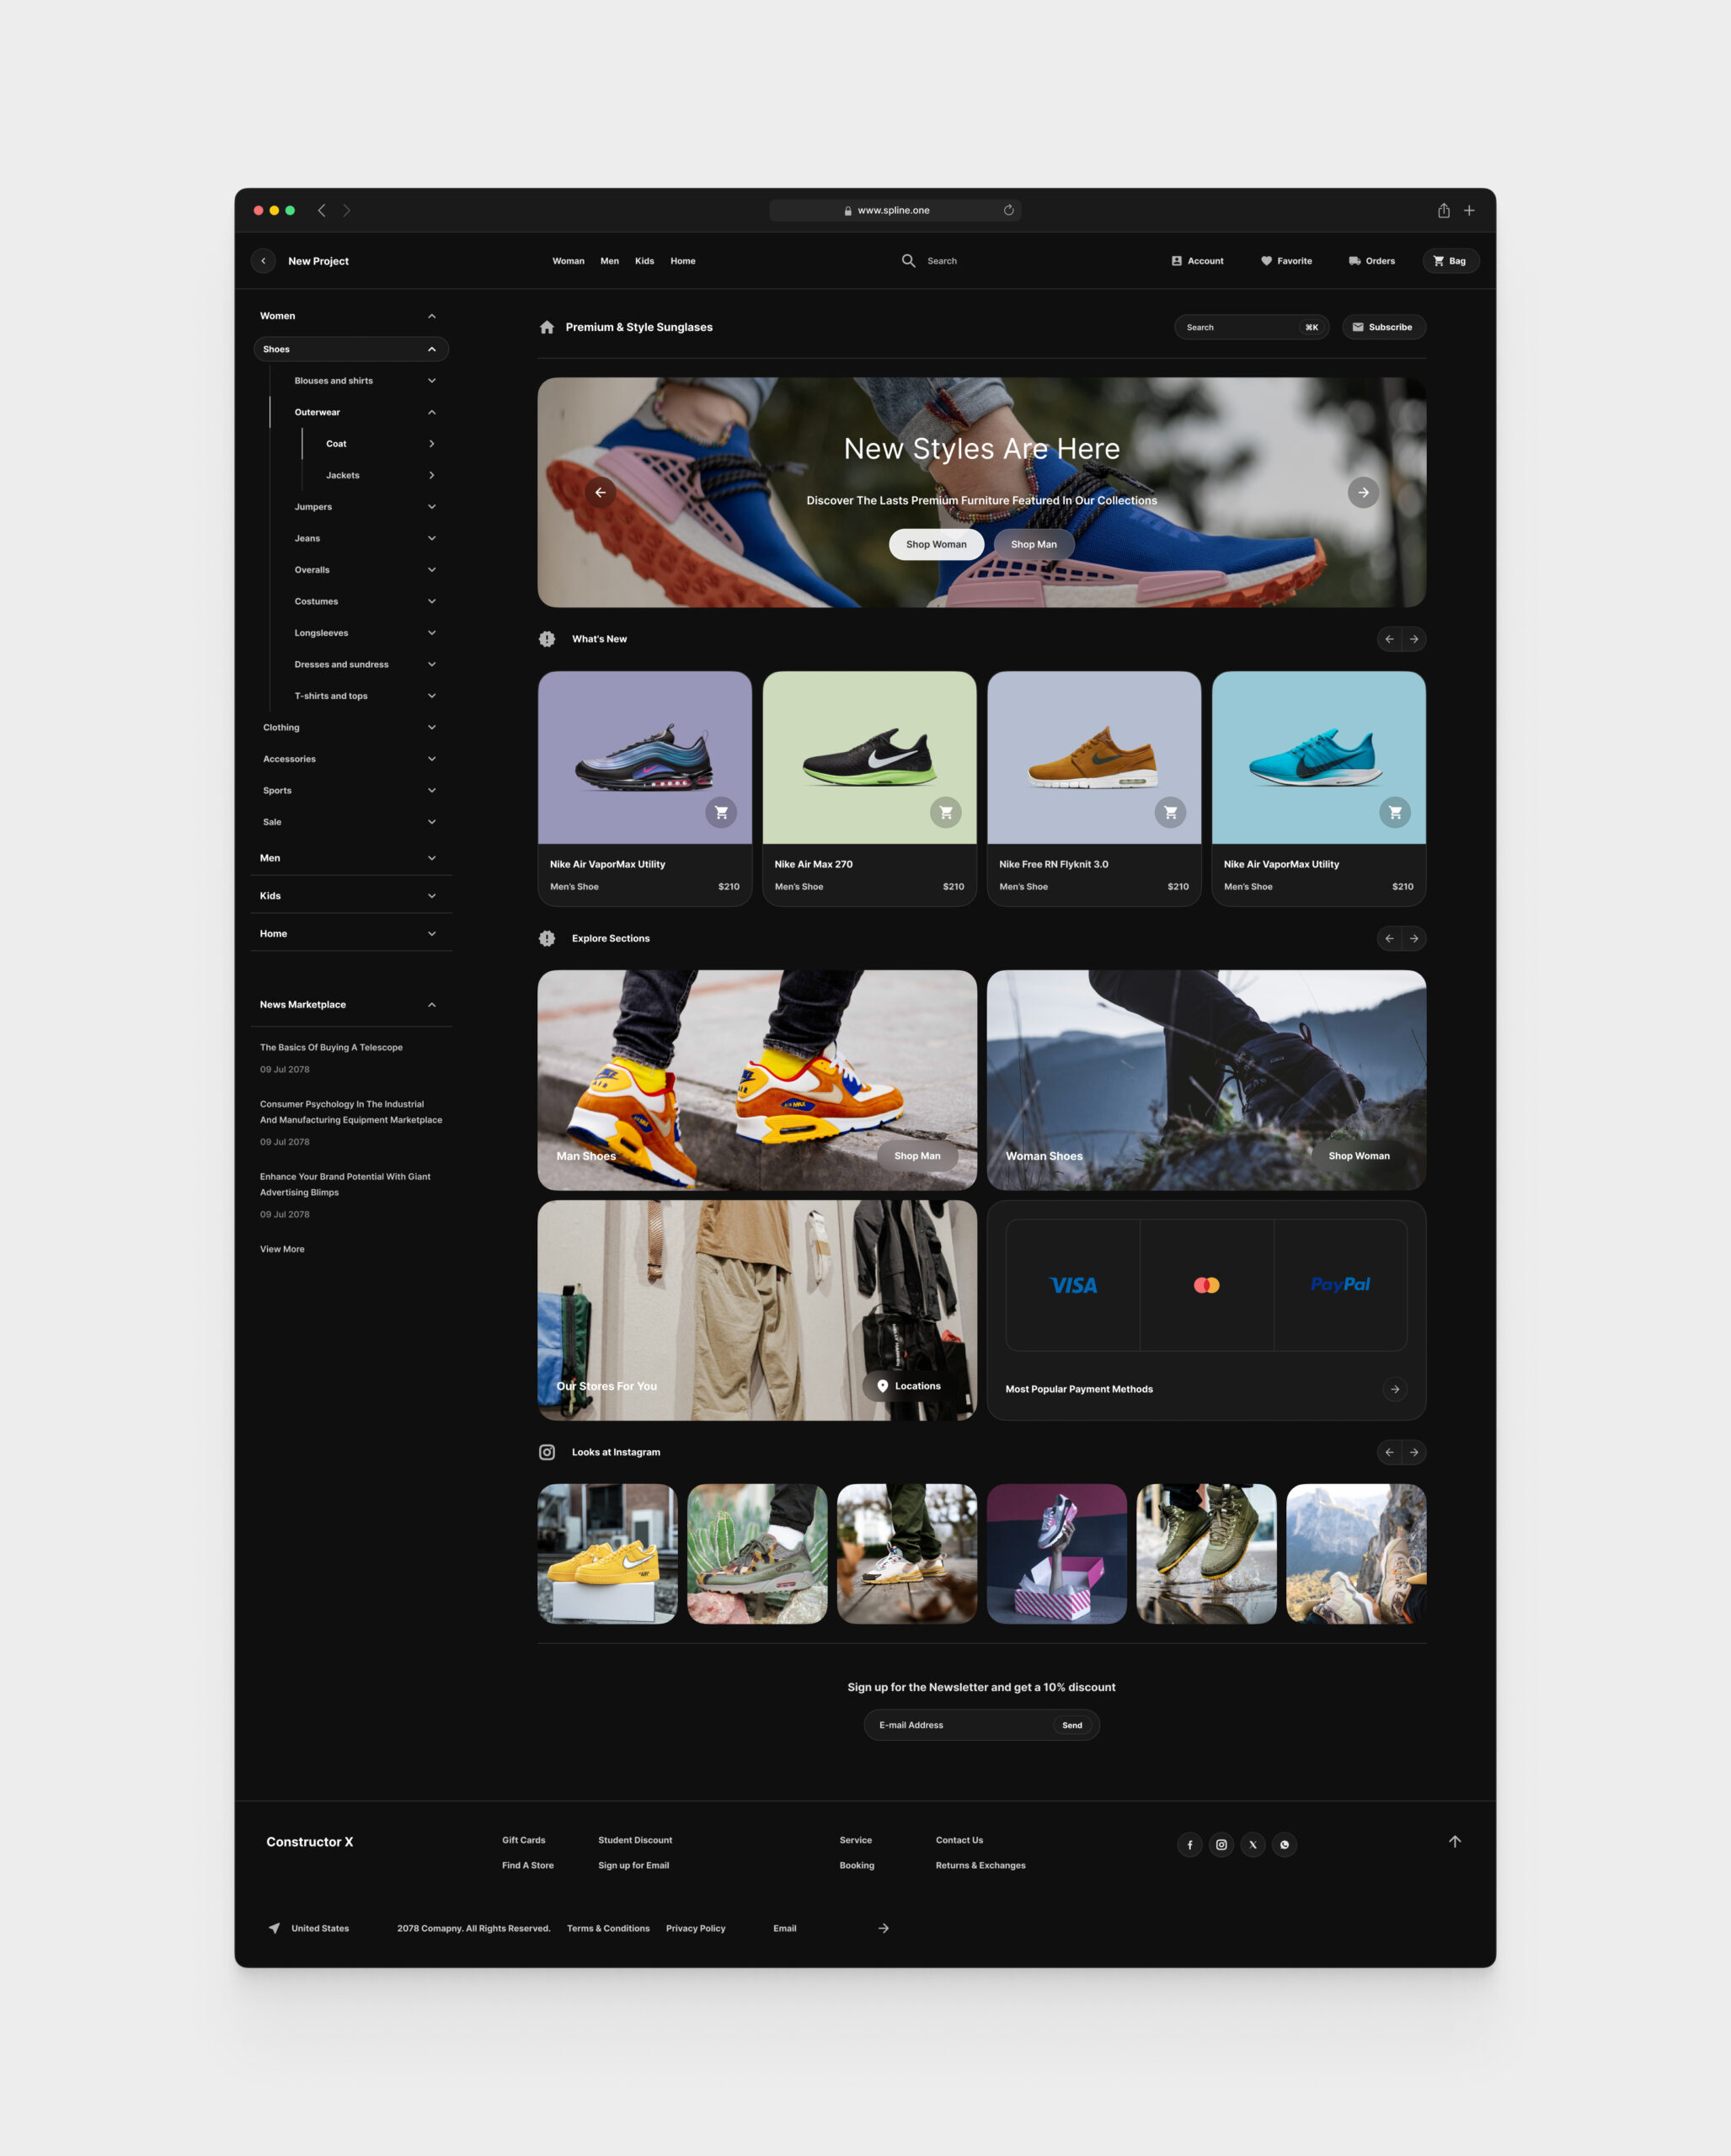Open the X social footer icon
Viewport: 1731px width, 2156px height.
(1253, 1845)
